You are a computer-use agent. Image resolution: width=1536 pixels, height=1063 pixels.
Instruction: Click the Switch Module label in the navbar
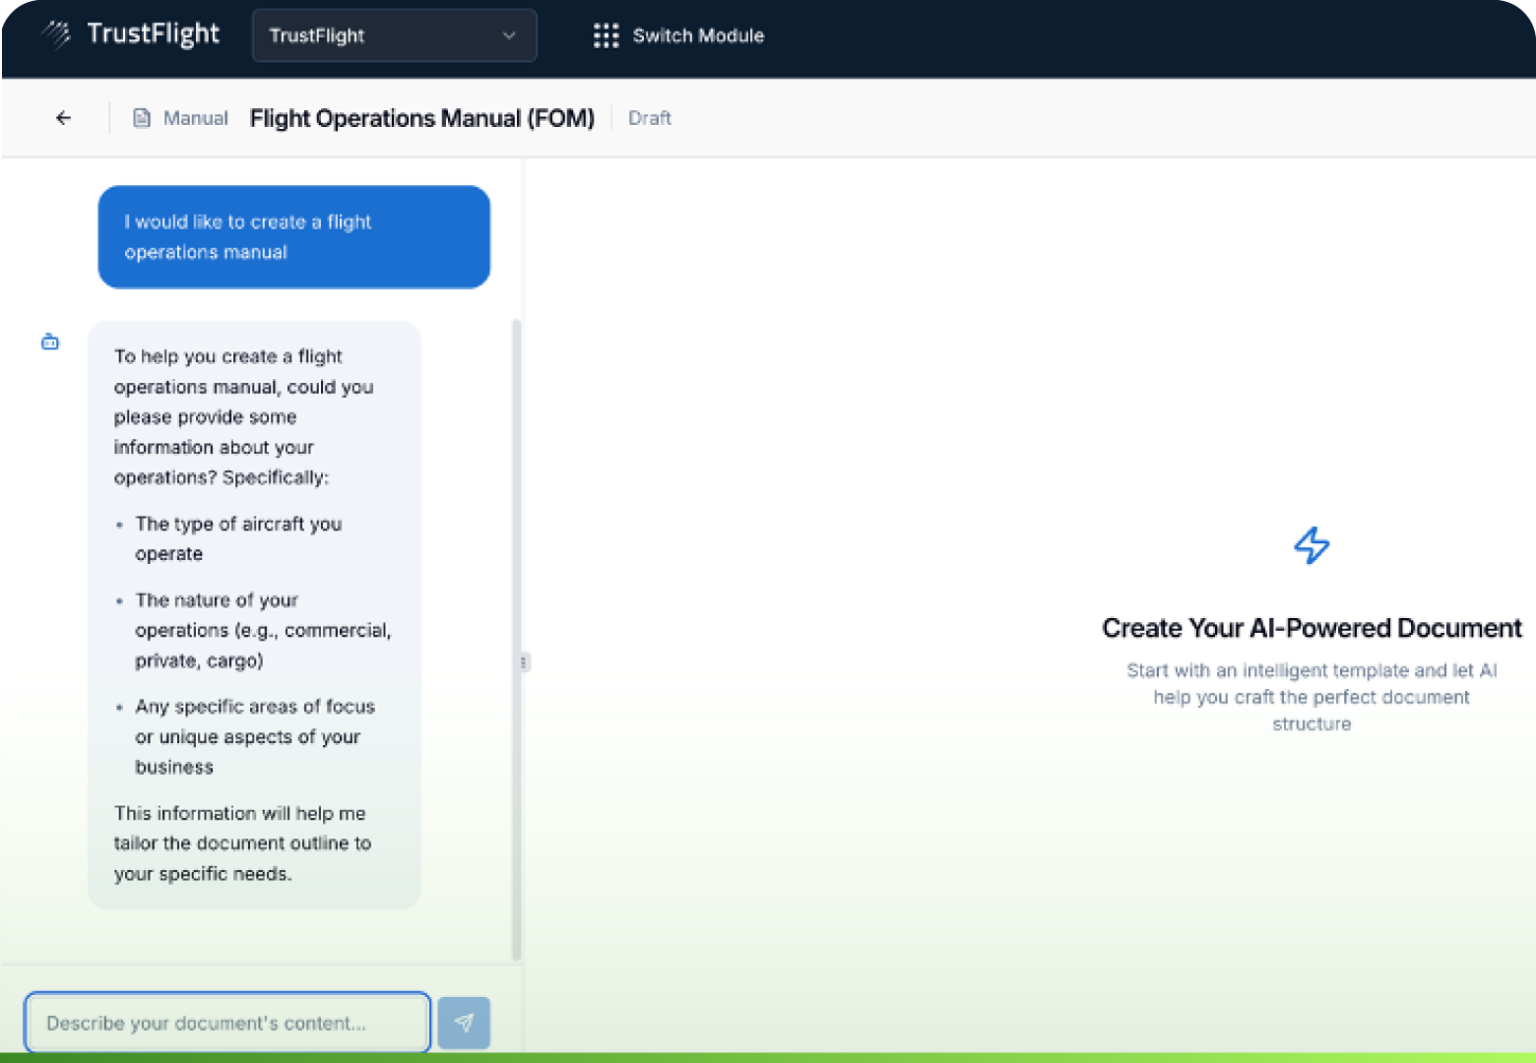[x=698, y=35]
